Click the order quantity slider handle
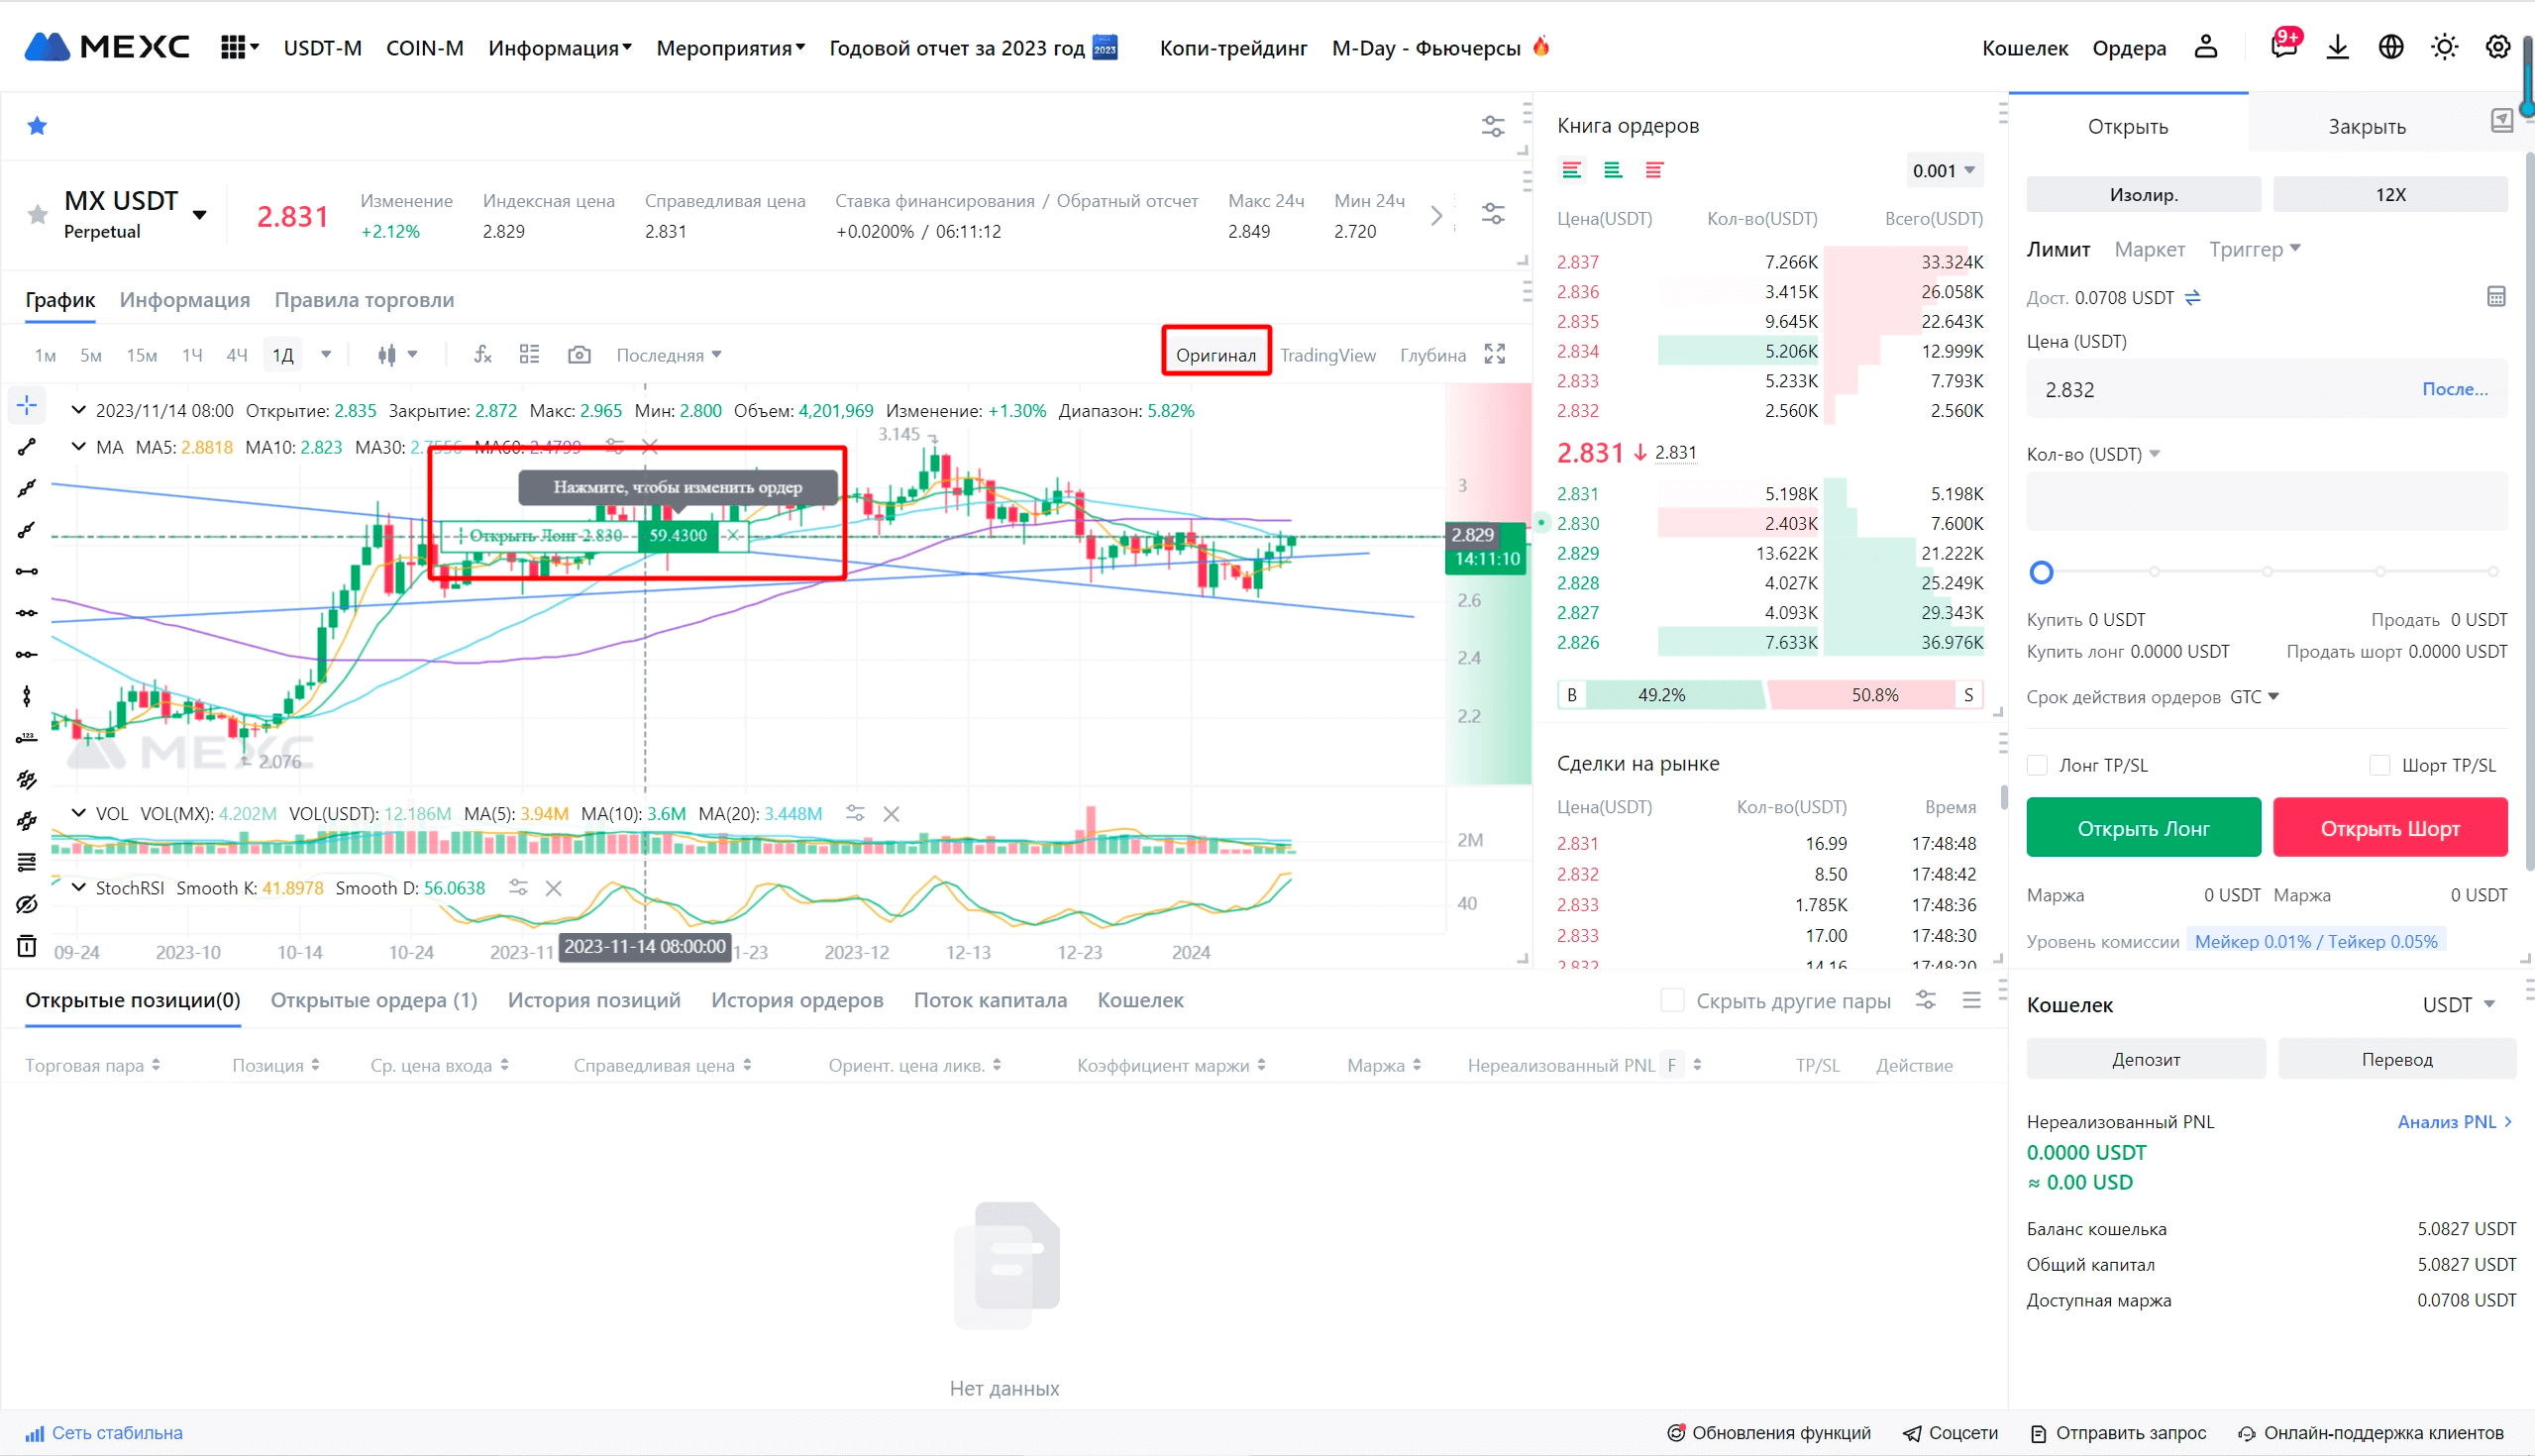2535x1456 pixels. point(2041,573)
